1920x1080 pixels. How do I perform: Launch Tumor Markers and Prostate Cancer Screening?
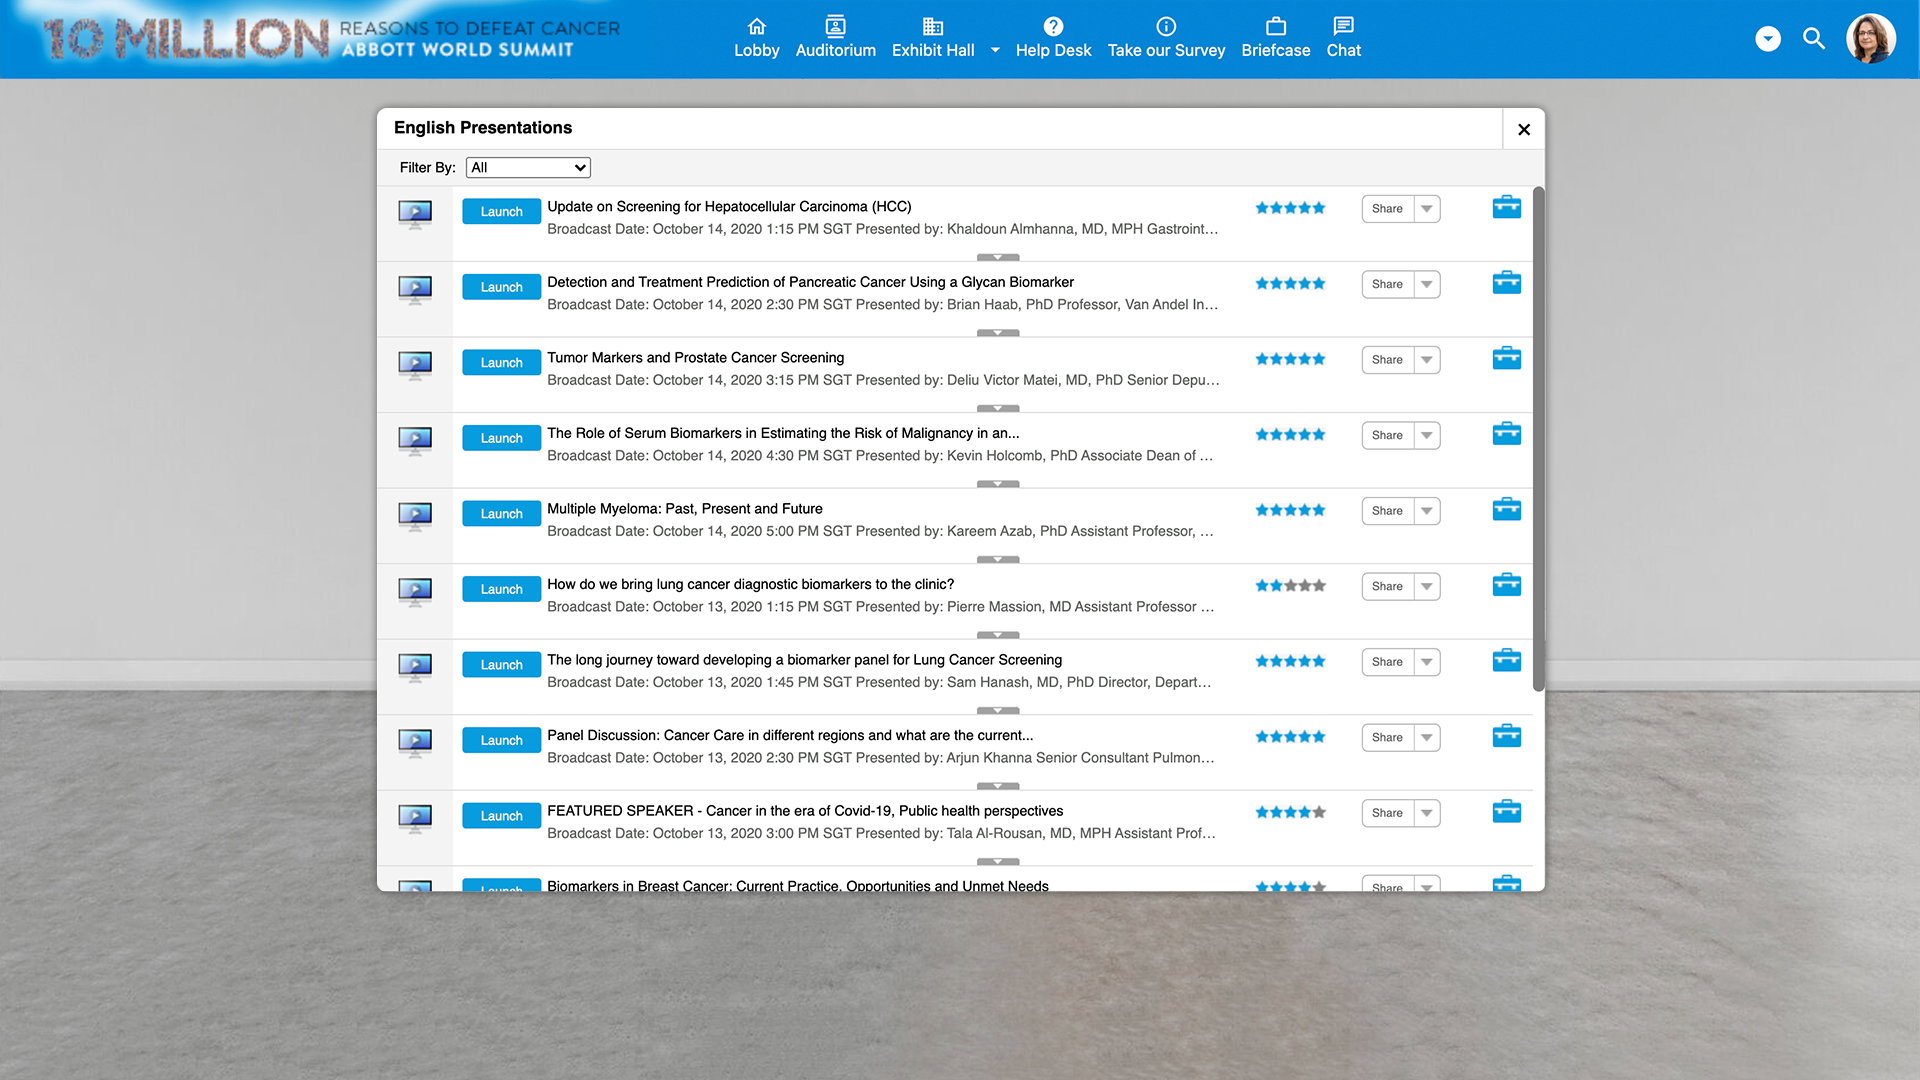(x=501, y=362)
